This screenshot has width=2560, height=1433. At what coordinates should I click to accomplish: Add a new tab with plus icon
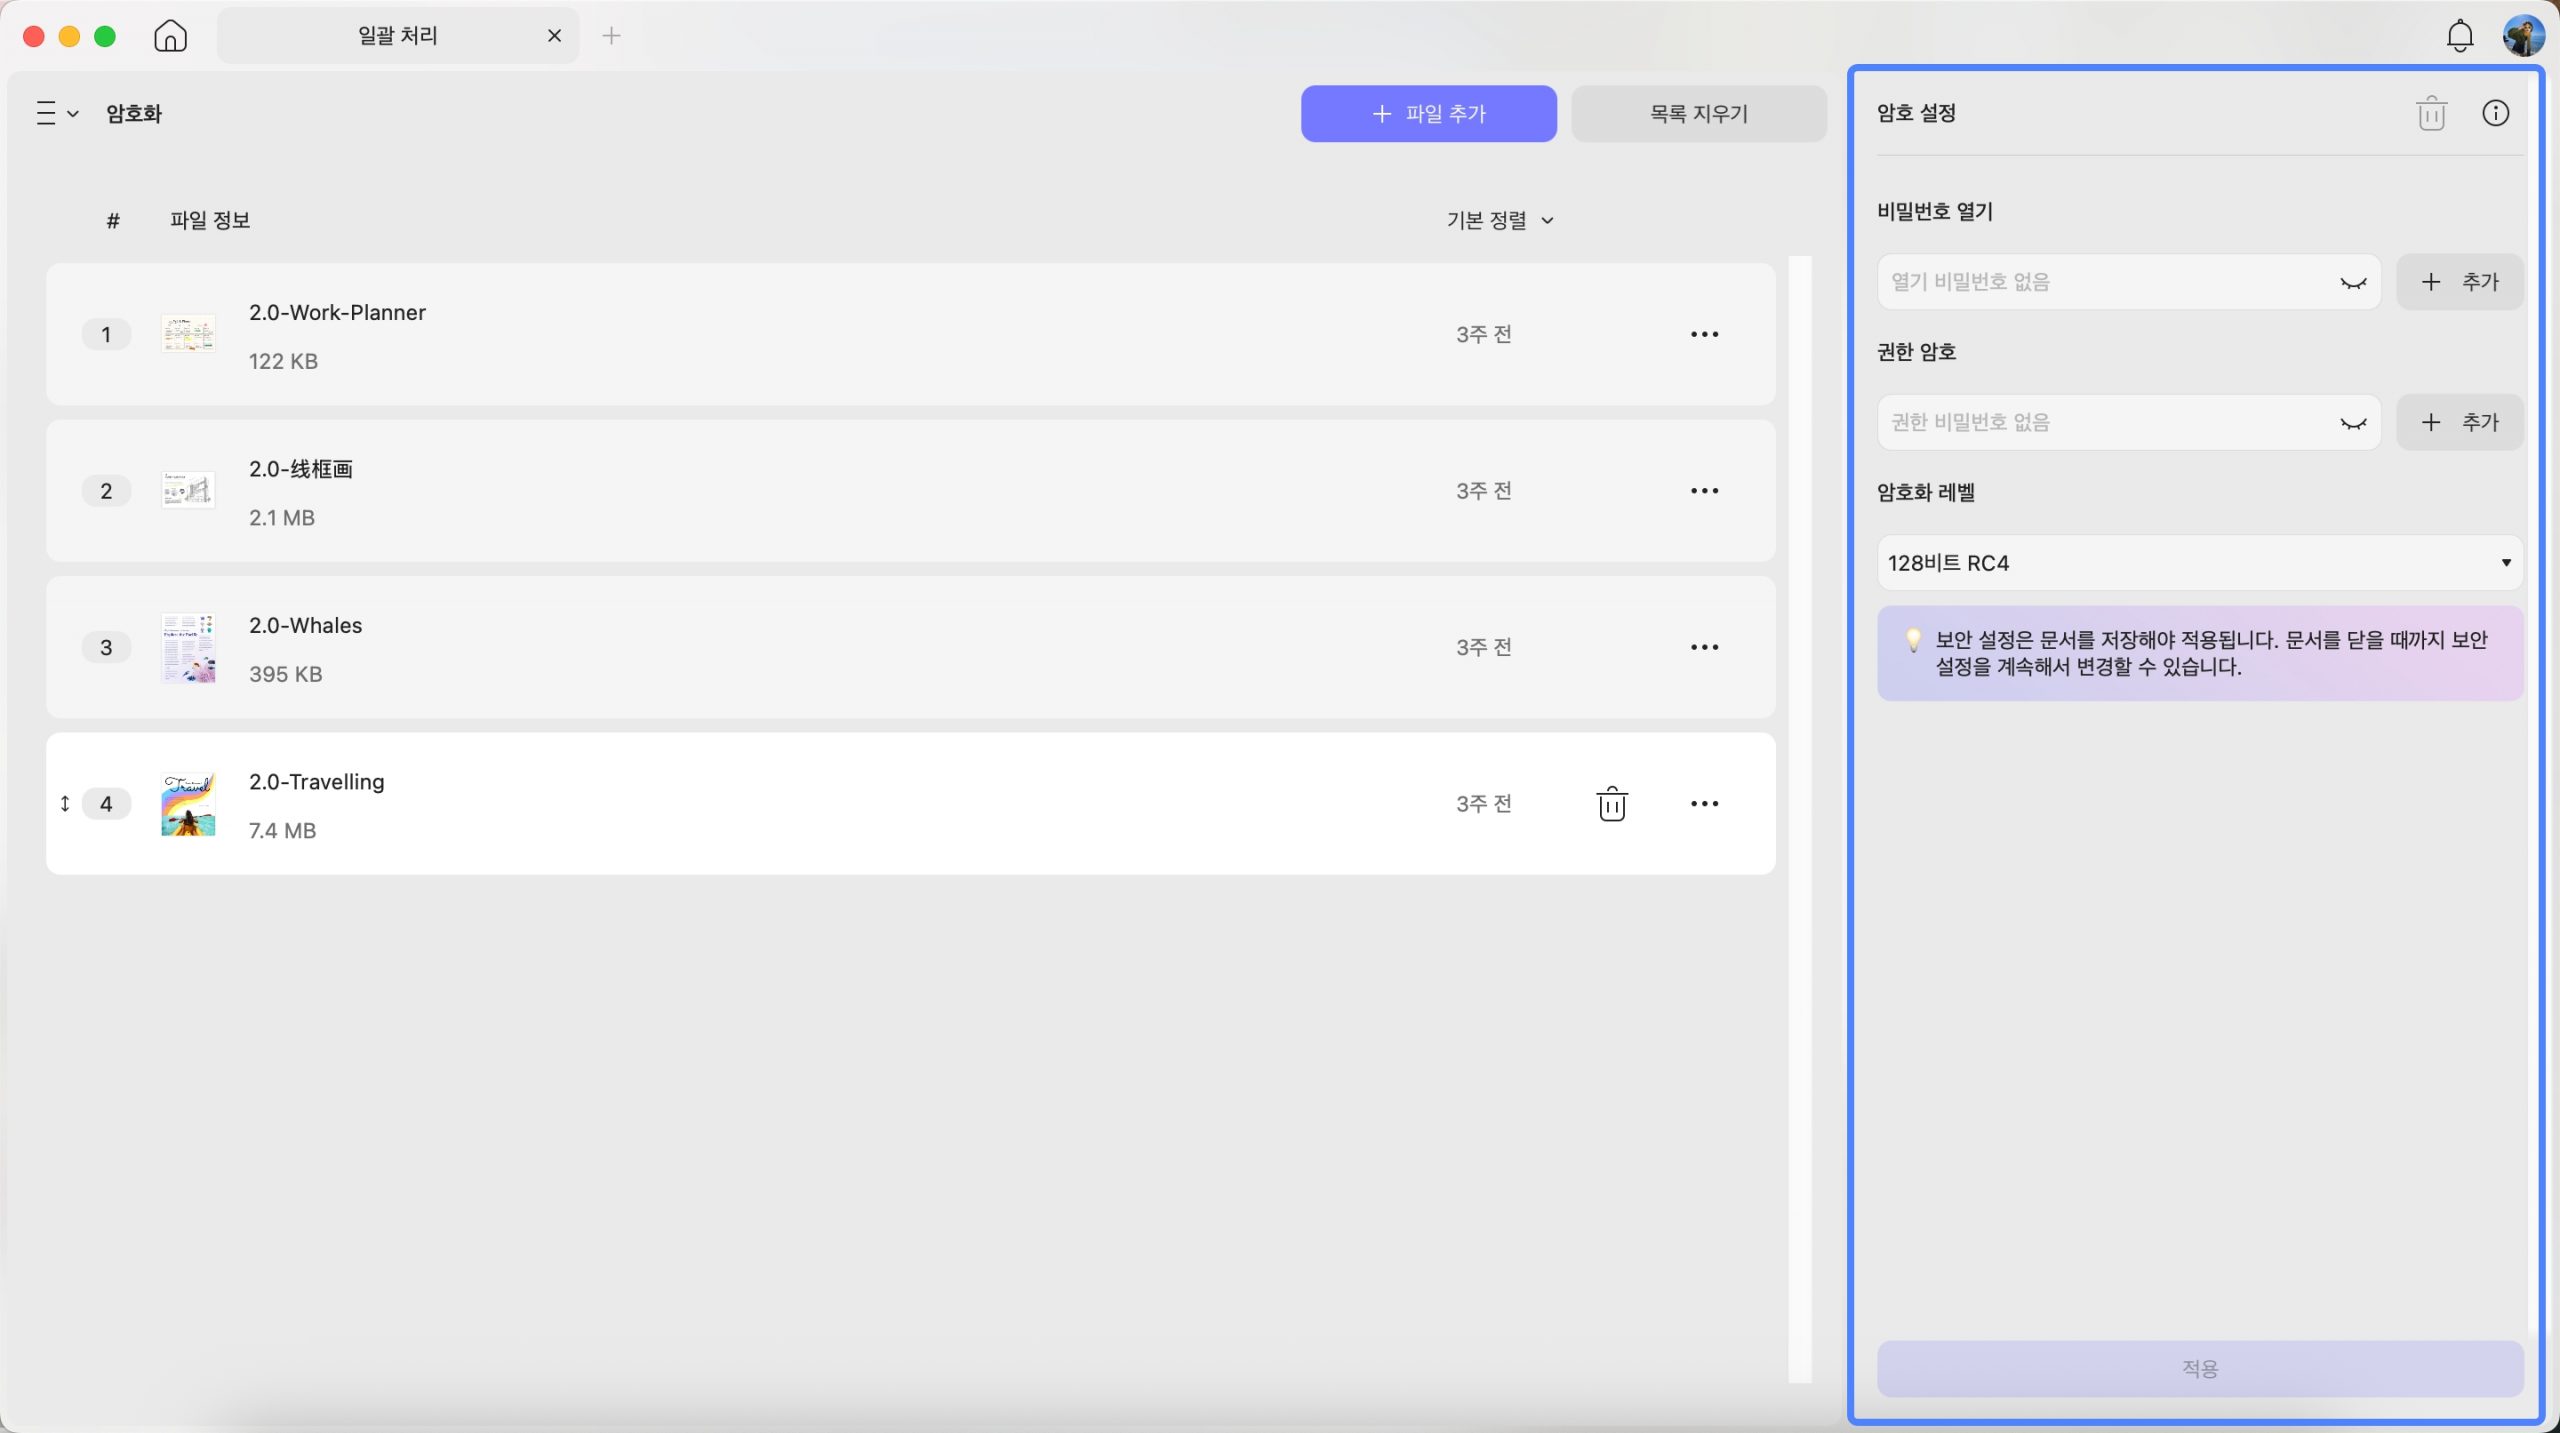[x=611, y=36]
